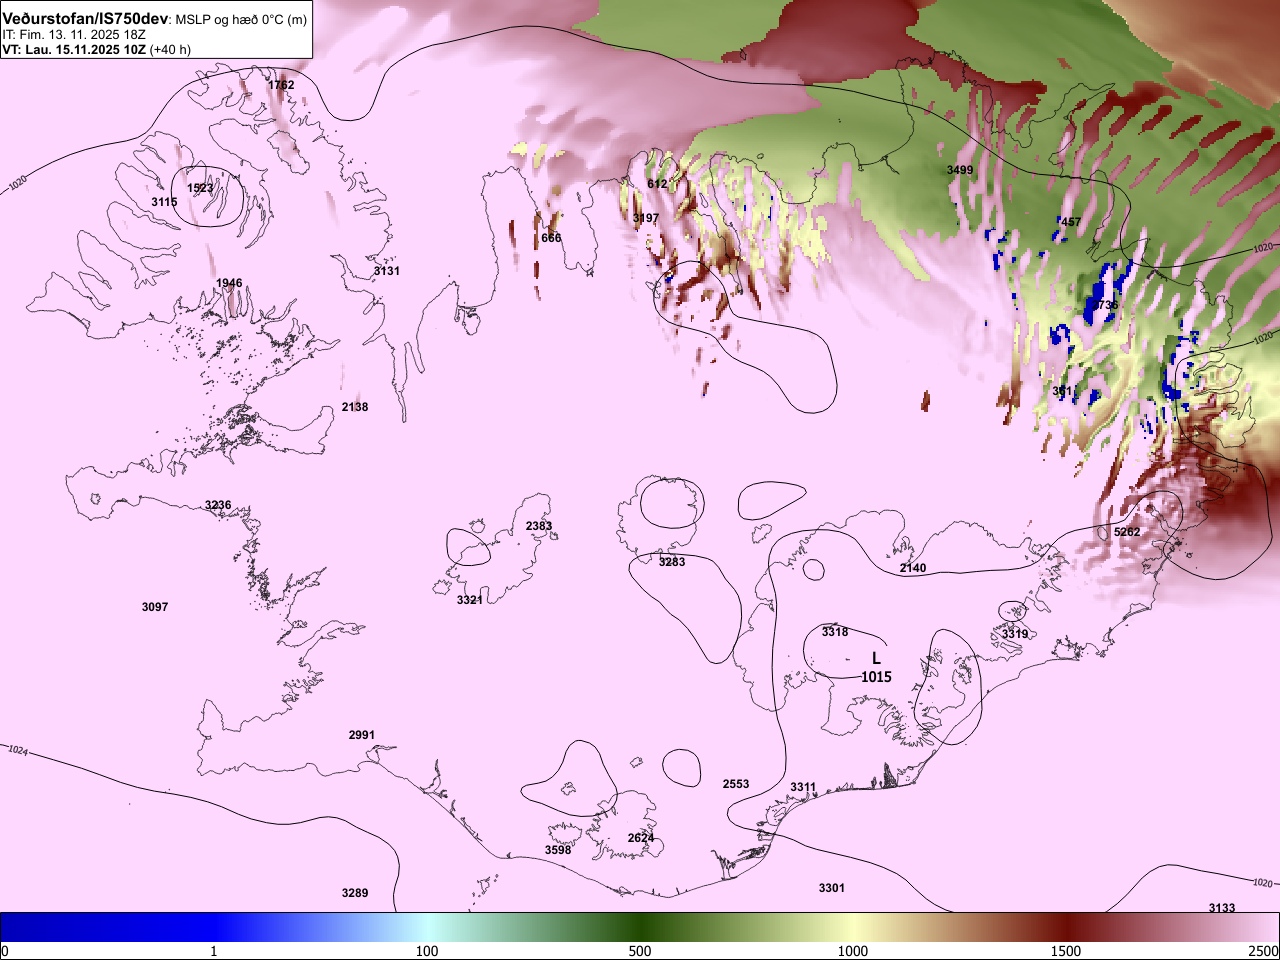The height and width of the screenshot is (960, 1280).
Task: Click the 1015 pressure value under L
Action: (x=876, y=677)
